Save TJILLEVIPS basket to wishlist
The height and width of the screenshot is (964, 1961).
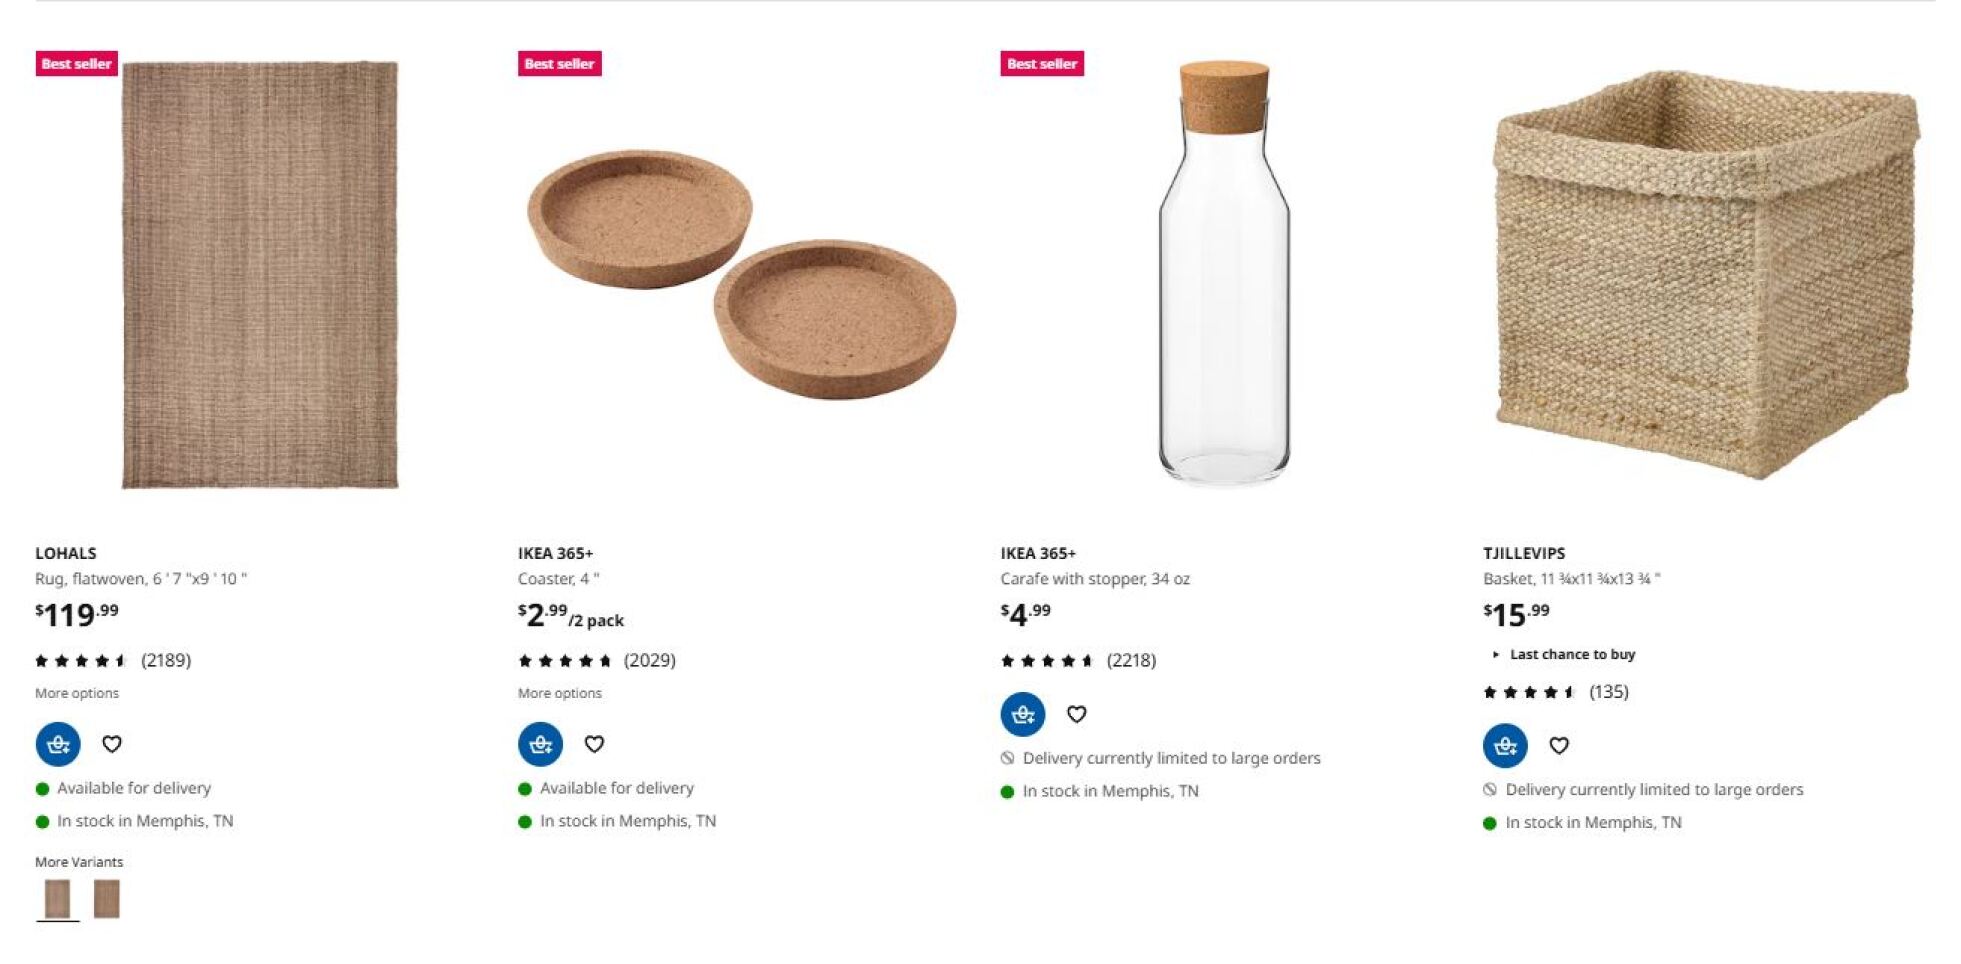click(x=1558, y=745)
